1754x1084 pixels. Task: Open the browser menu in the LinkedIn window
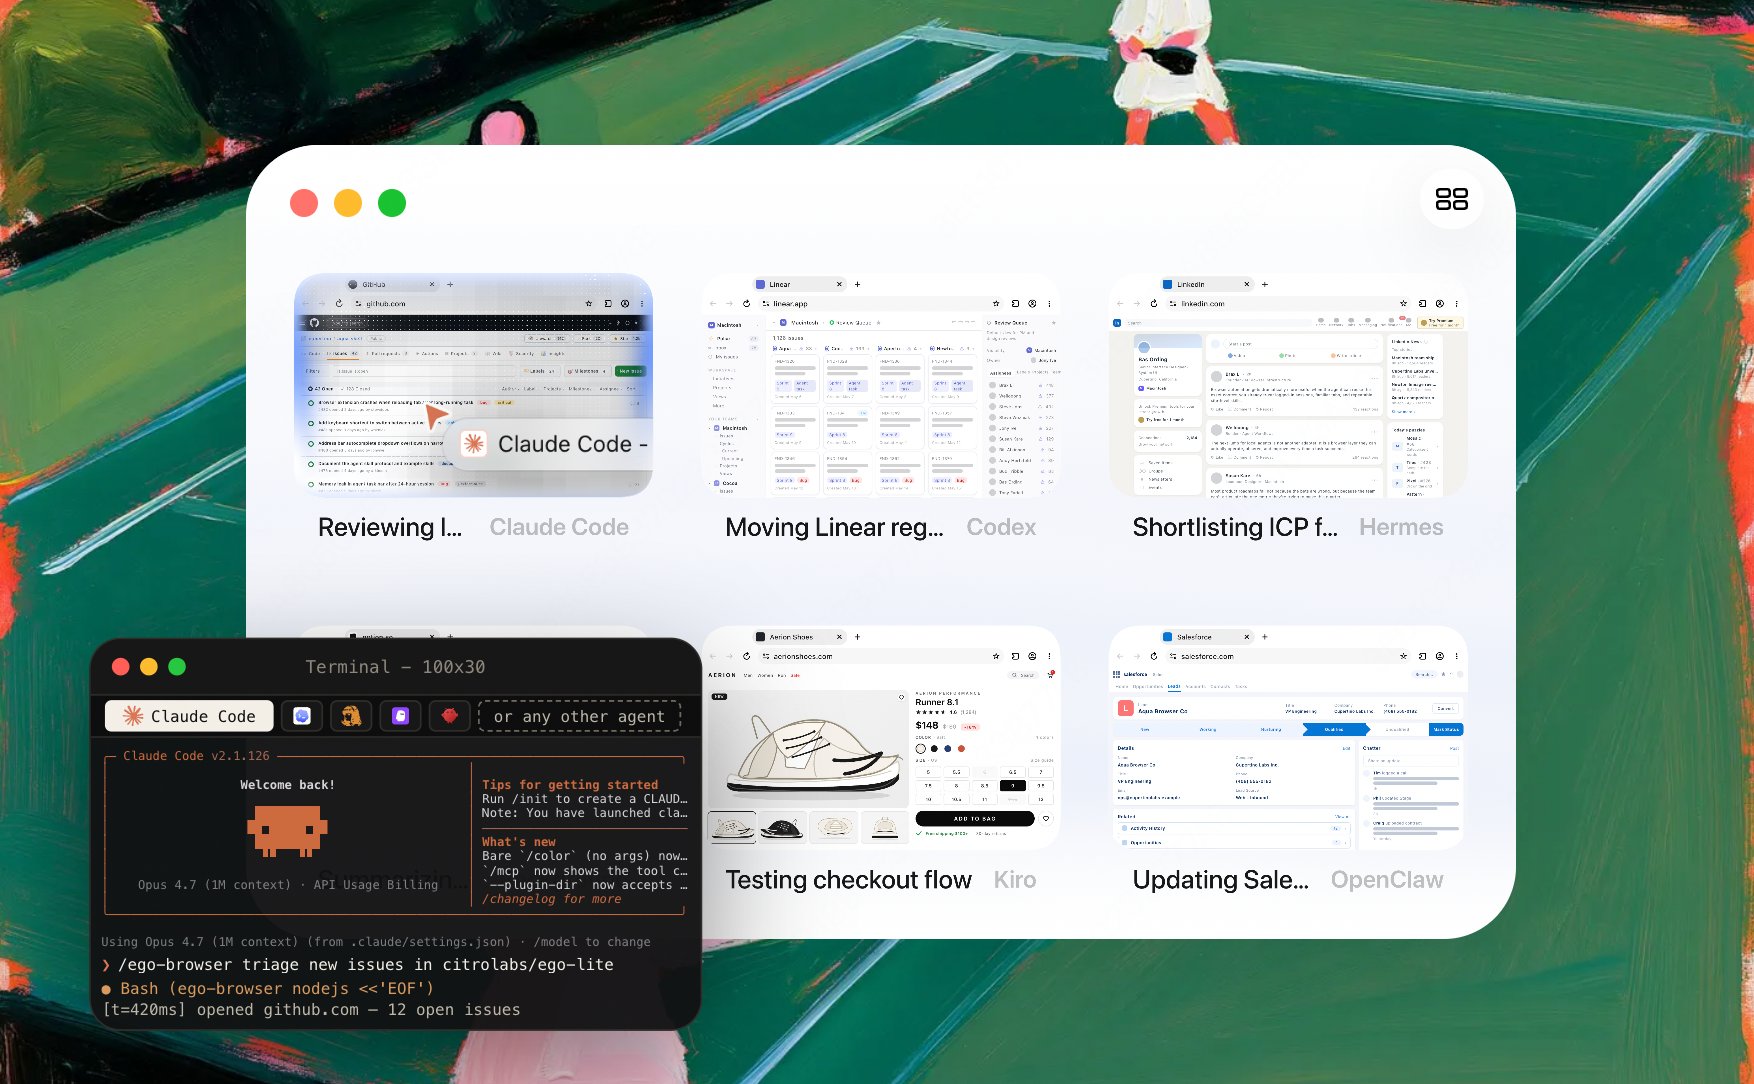pos(1457,303)
